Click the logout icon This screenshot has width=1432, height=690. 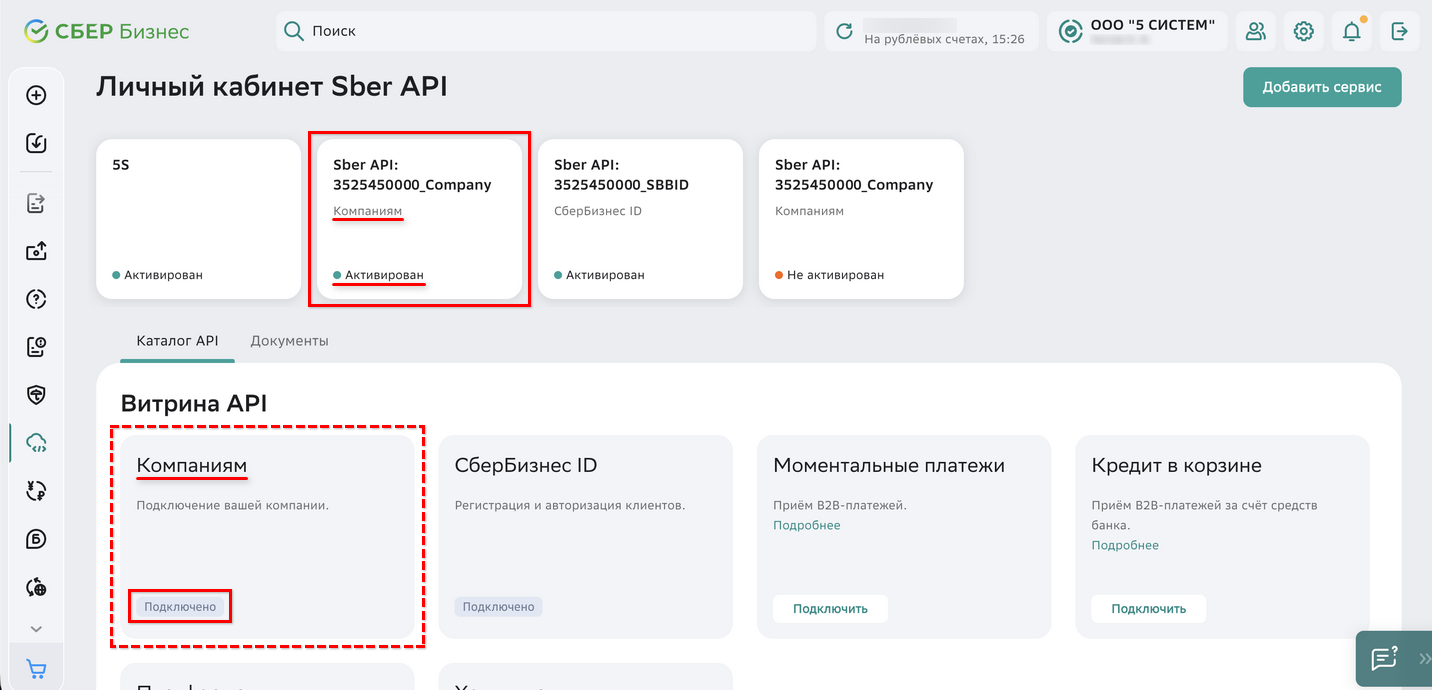[1400, 31]
